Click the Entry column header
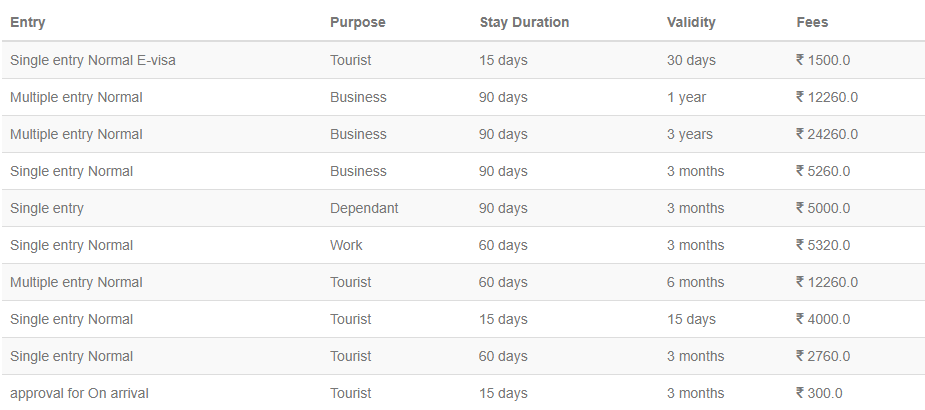 click(28, 22)
